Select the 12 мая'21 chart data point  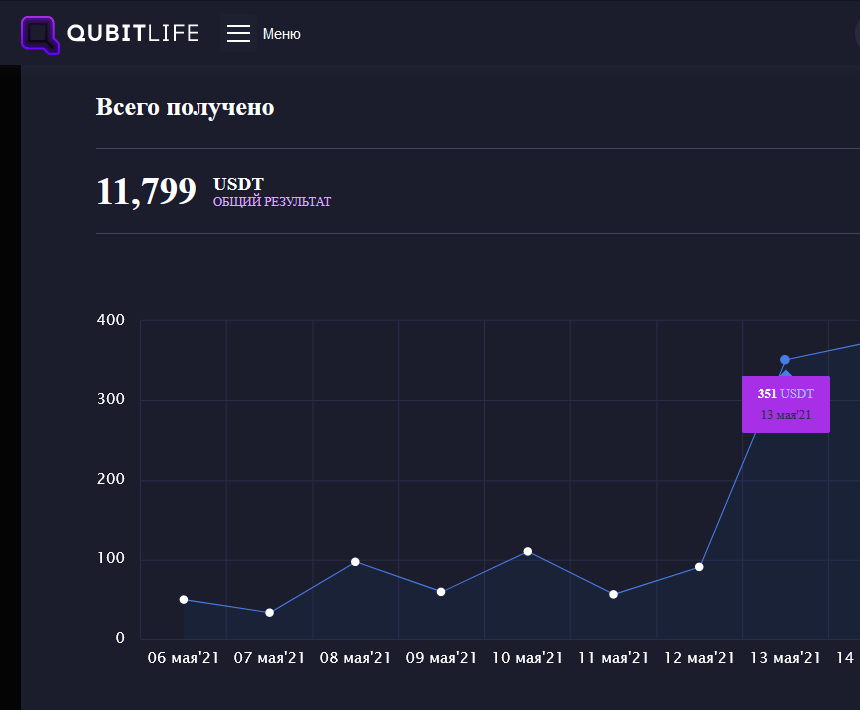pos(699,567)
